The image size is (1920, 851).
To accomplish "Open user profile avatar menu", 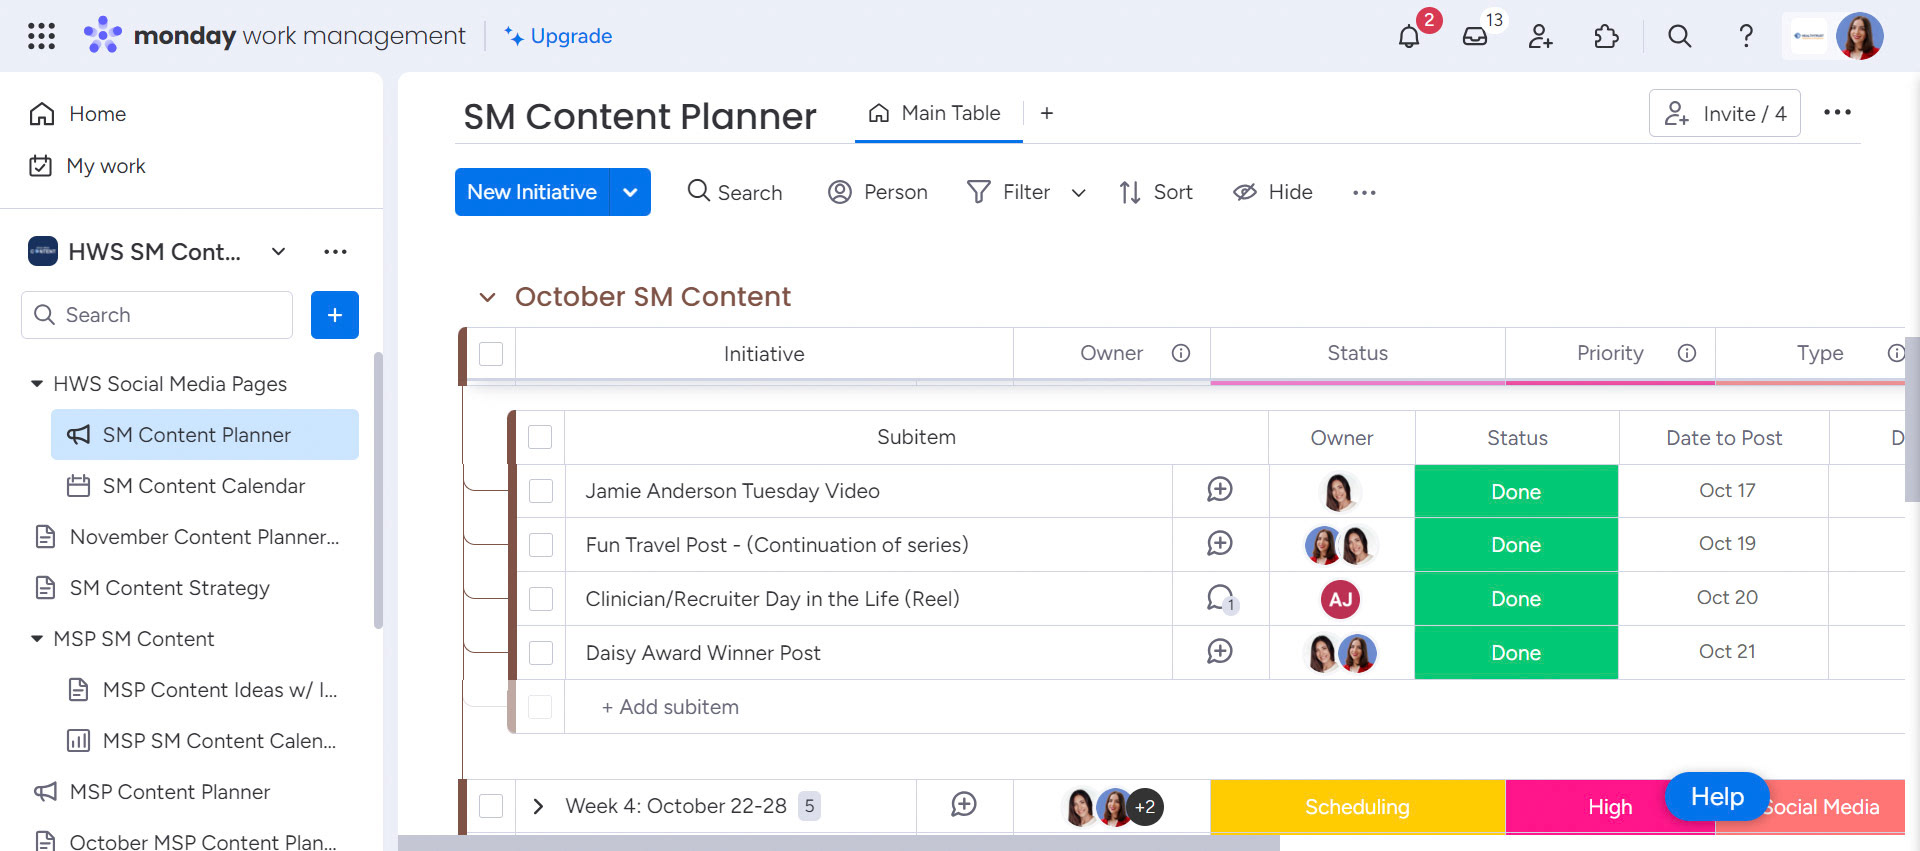I will 1859,36.
